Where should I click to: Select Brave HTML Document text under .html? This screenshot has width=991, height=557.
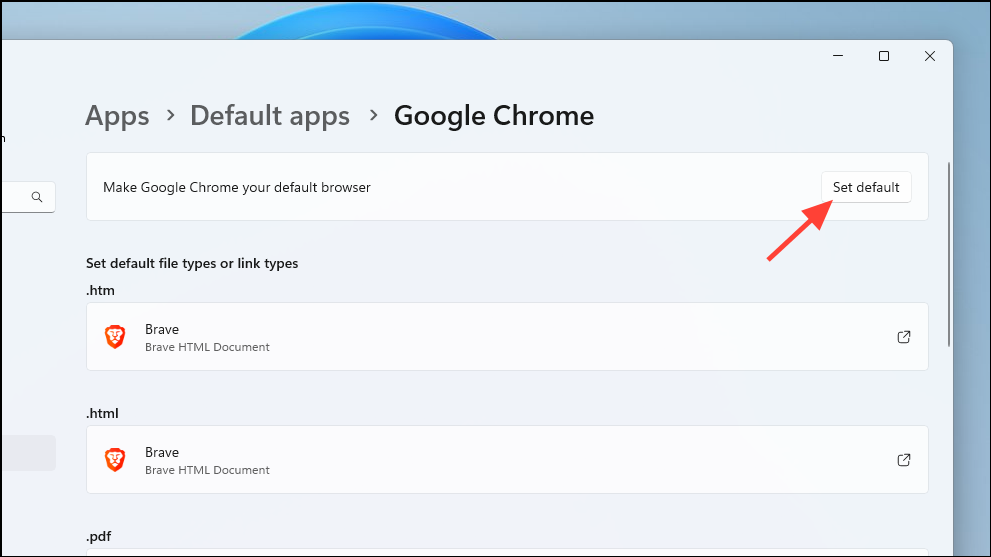(207, 470)
